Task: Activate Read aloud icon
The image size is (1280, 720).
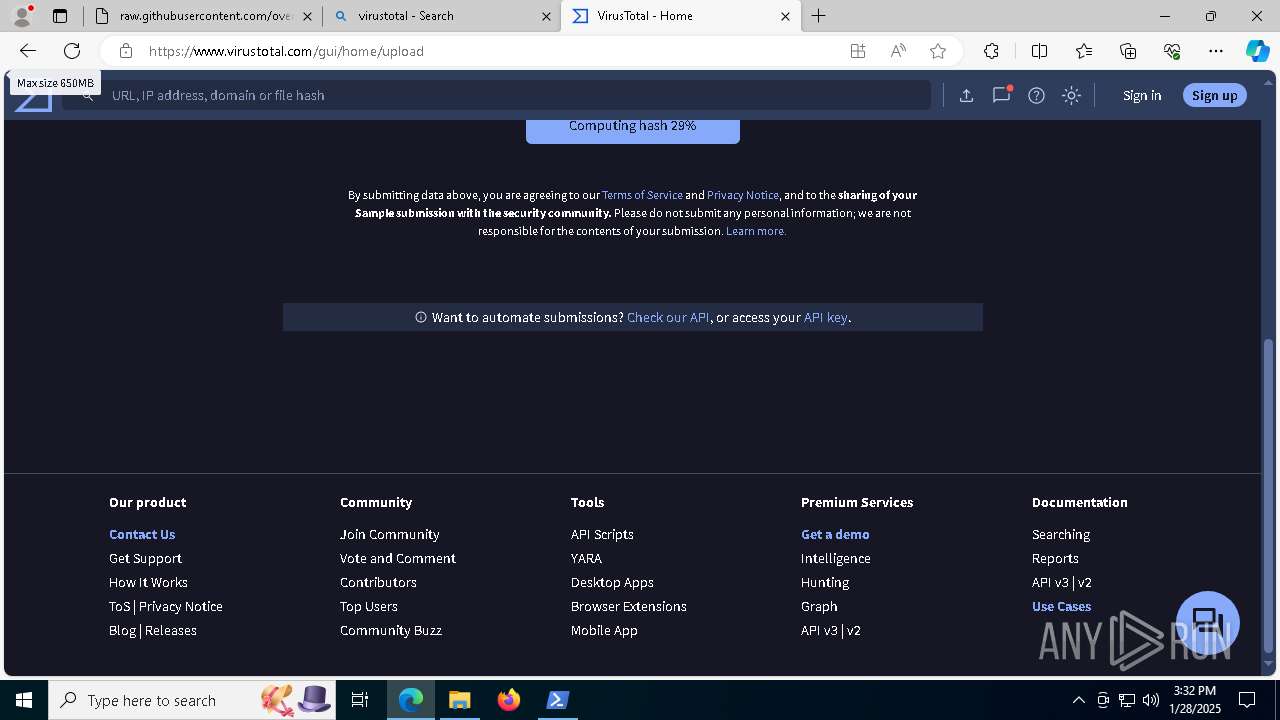Action: (898, 51)
